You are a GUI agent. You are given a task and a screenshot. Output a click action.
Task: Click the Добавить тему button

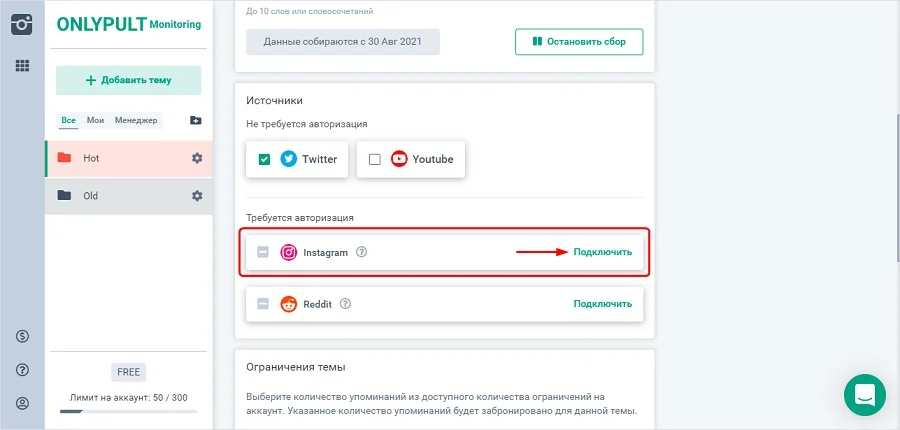click(x=129, y=80)
